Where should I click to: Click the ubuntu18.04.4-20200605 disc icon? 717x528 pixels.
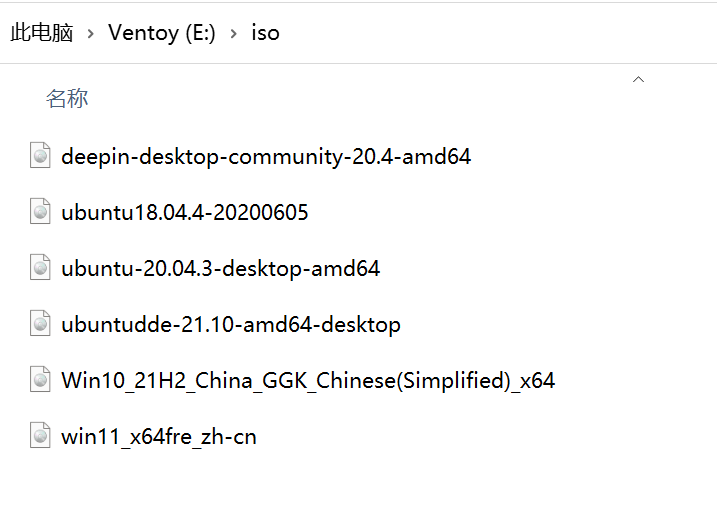point(40,211)
